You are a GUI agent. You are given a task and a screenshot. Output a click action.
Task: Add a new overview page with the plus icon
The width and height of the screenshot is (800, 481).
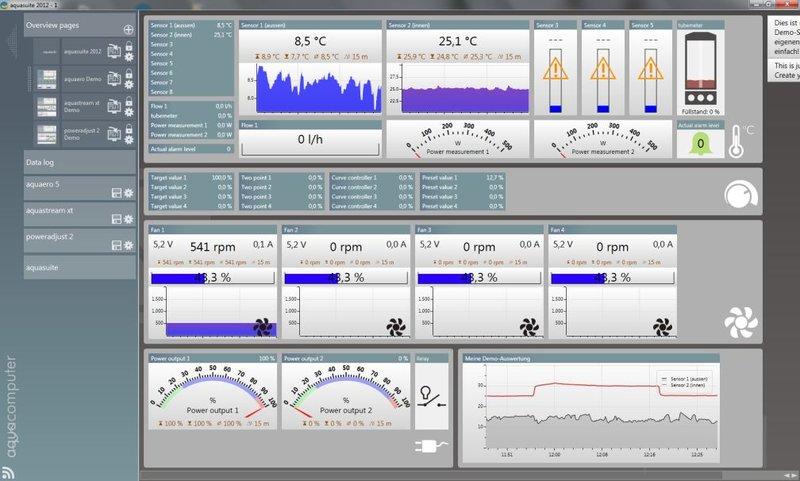[129, 30]
